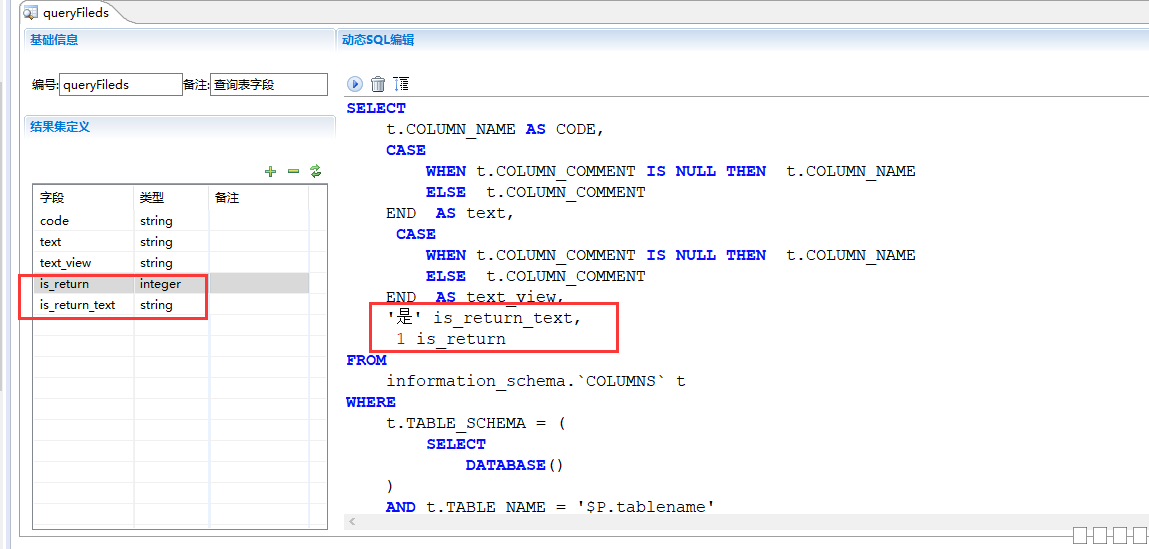Click the 备注 input field

[268, 85]
